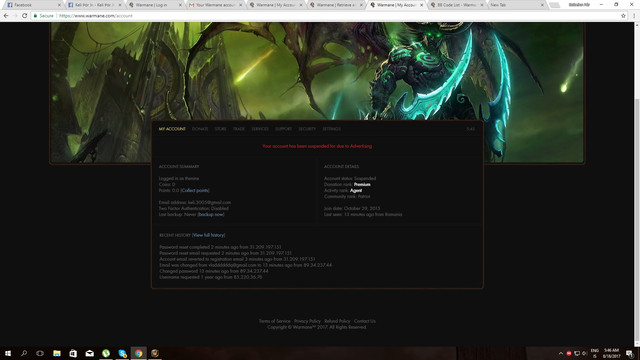Click the red account suspended notice

point(317,146)
